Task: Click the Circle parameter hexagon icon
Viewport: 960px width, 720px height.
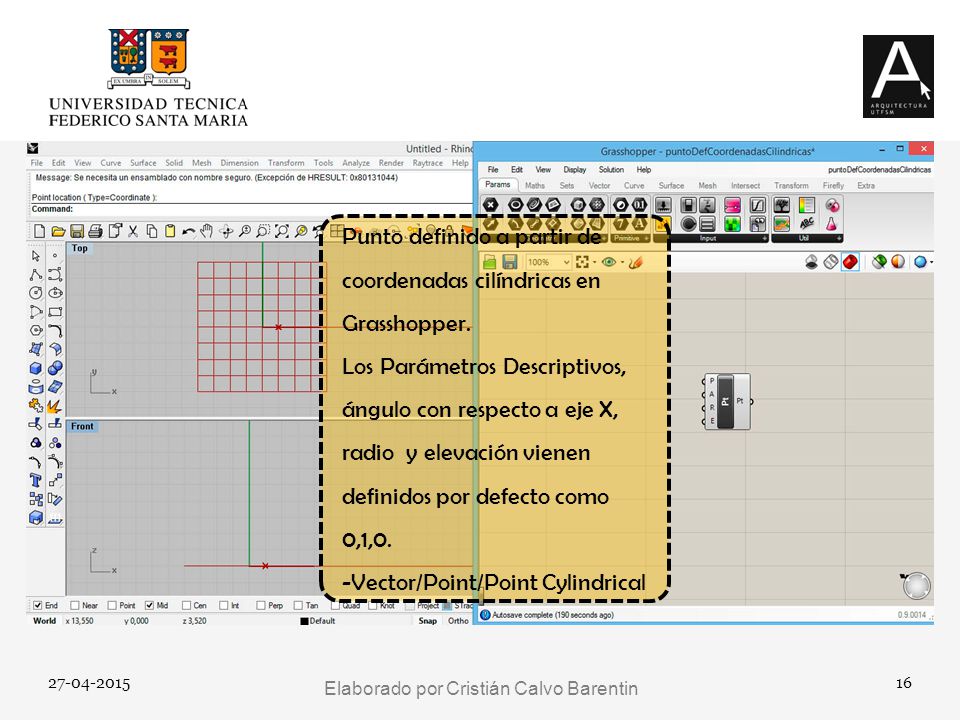Action: tap(516, 204)
